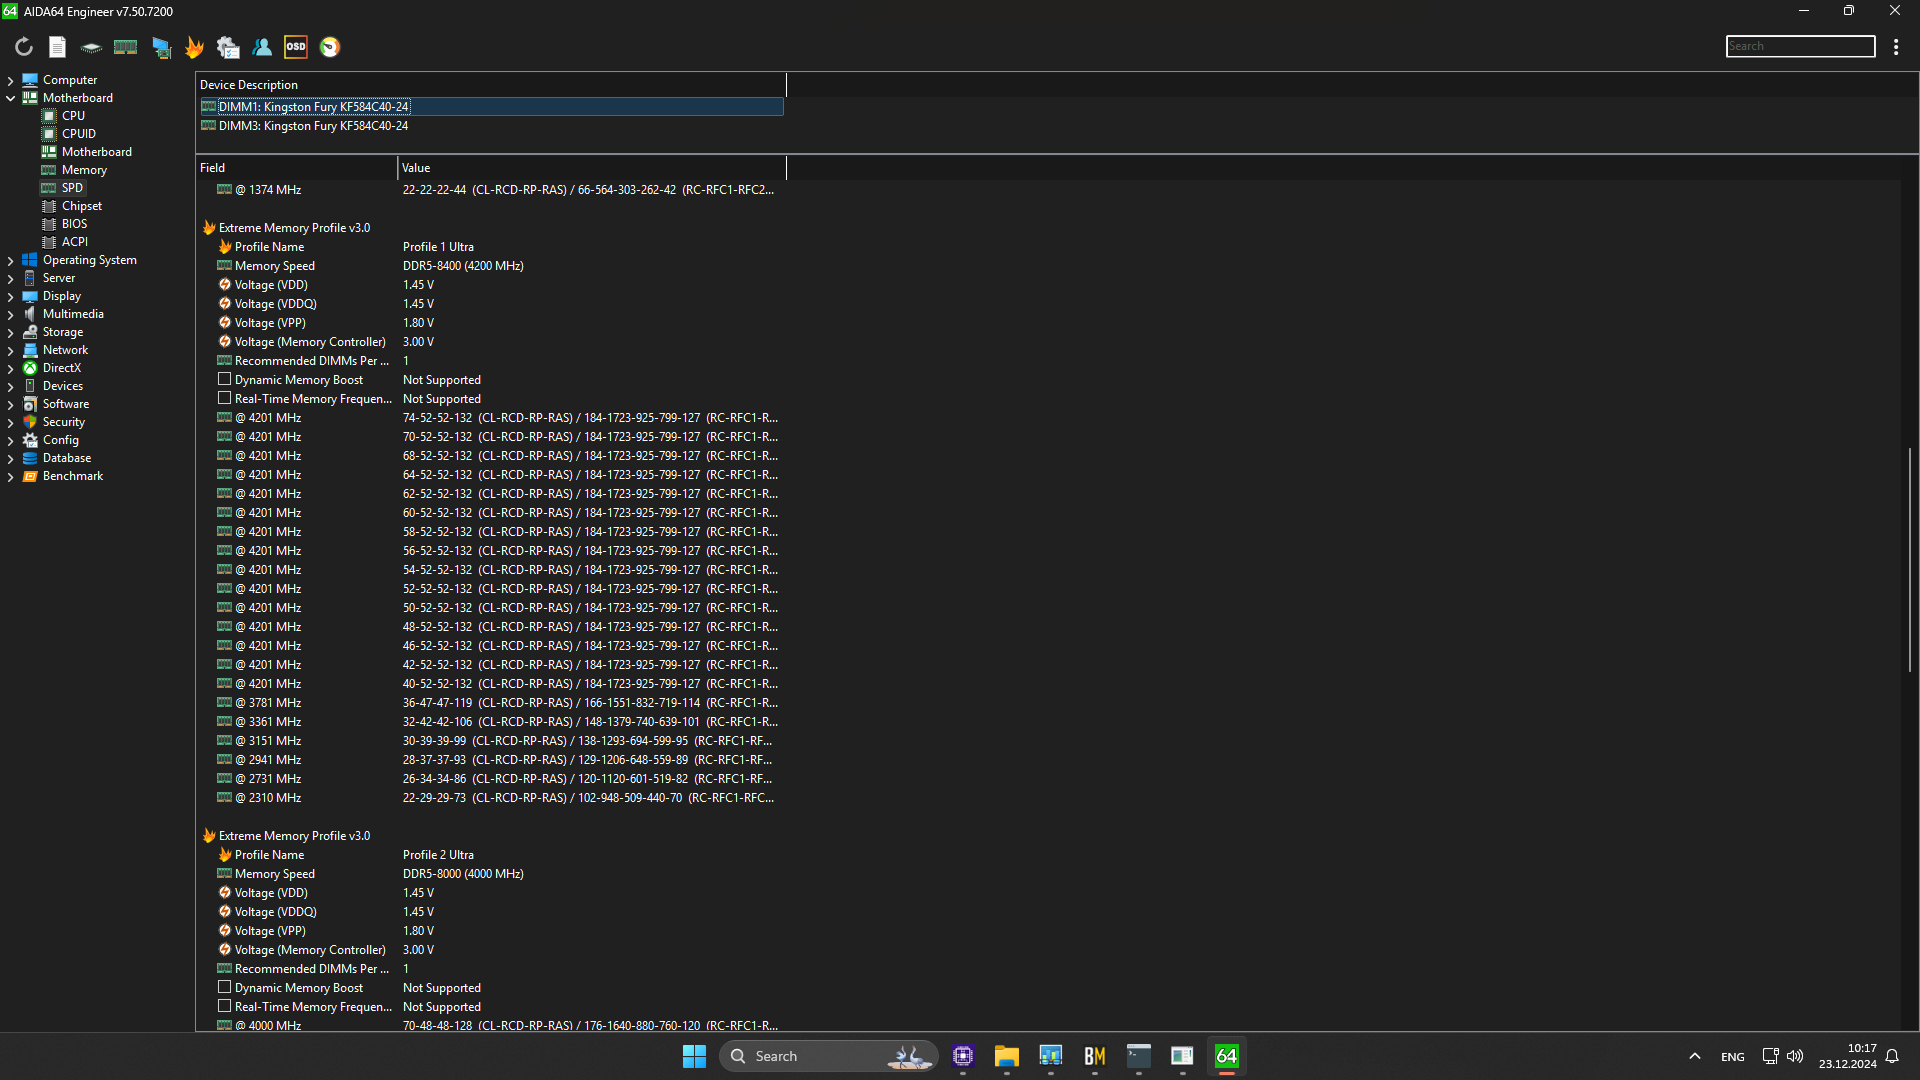
Task: Open the volume control in tray
Action: (x=1795, y=1056)
